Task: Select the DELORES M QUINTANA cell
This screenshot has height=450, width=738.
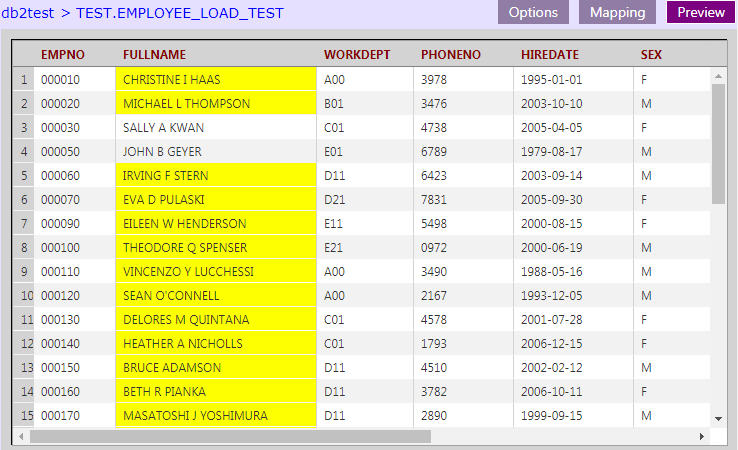Action: click(x=216, y=320)
